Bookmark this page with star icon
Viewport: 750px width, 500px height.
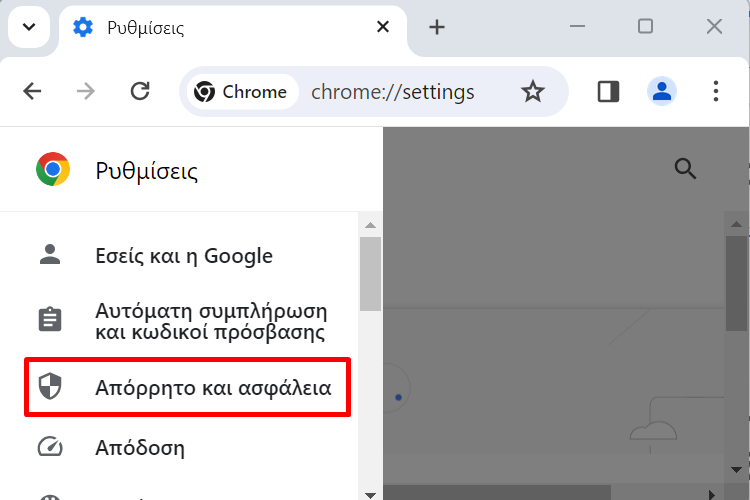pos(532,91)
